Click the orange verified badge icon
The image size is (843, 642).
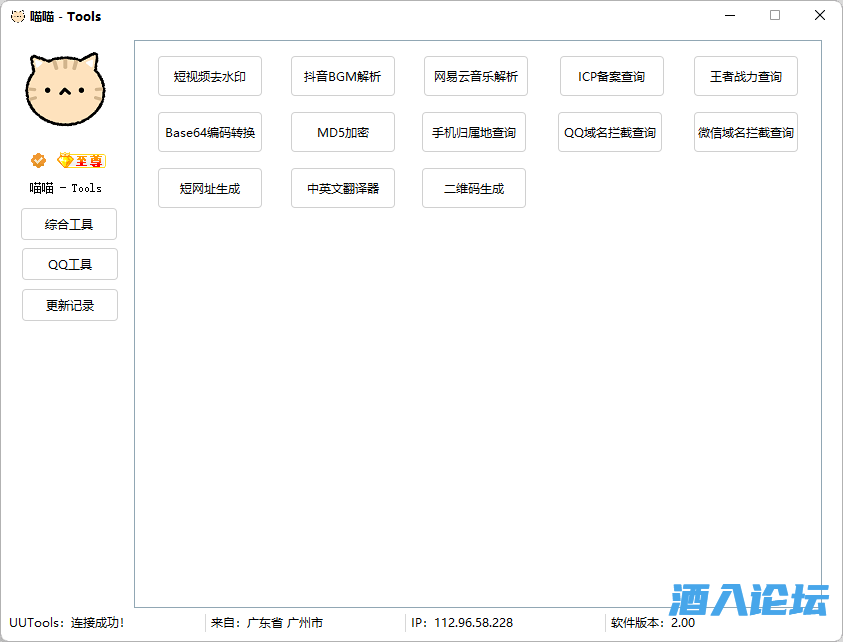38,160
